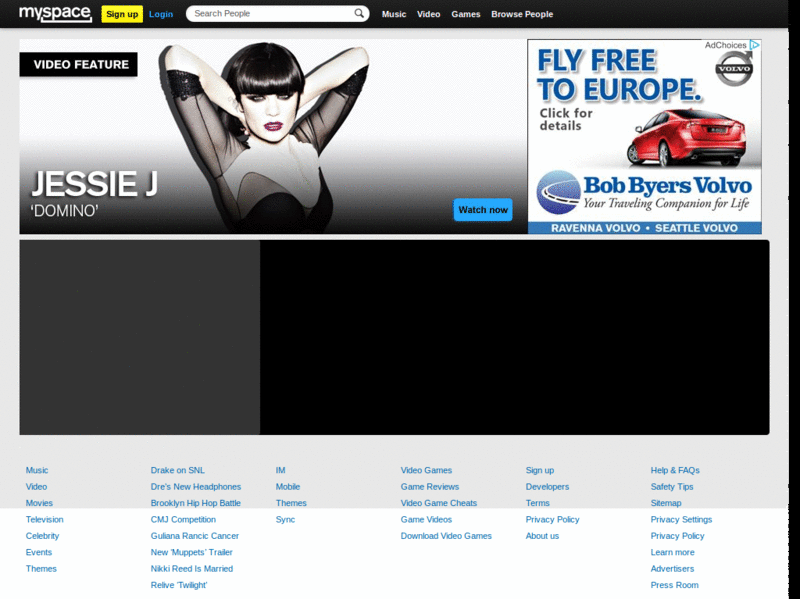This screenshot has height=599, width=800.
Task: Focus the Search People field
Action: (x=278, y=14)
